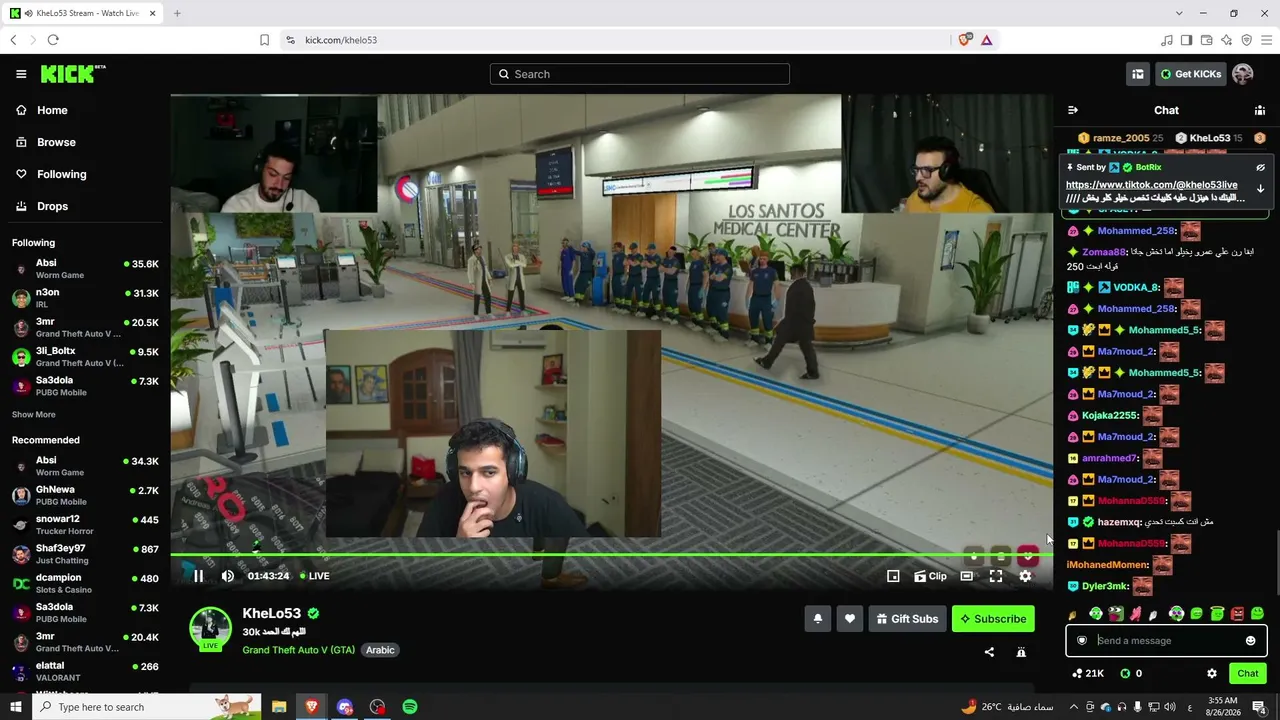Screen dimensions: 1280x720
Task: Click the Gift Subs button
Action: 907,619
